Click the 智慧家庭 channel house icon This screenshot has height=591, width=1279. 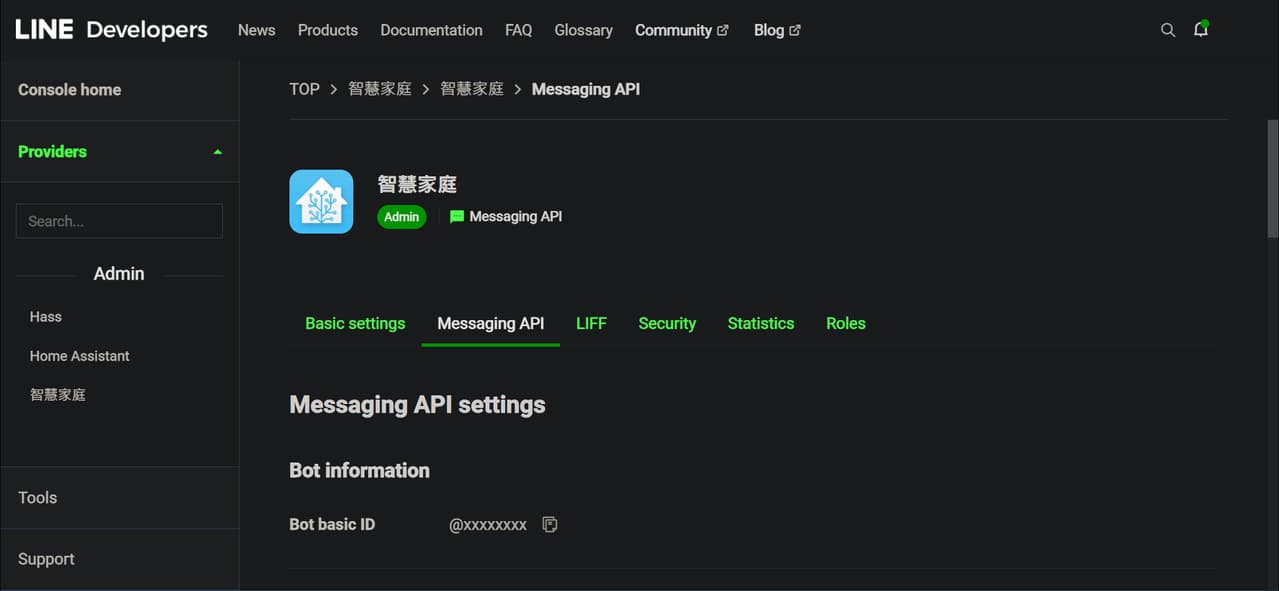coord(321,201)
